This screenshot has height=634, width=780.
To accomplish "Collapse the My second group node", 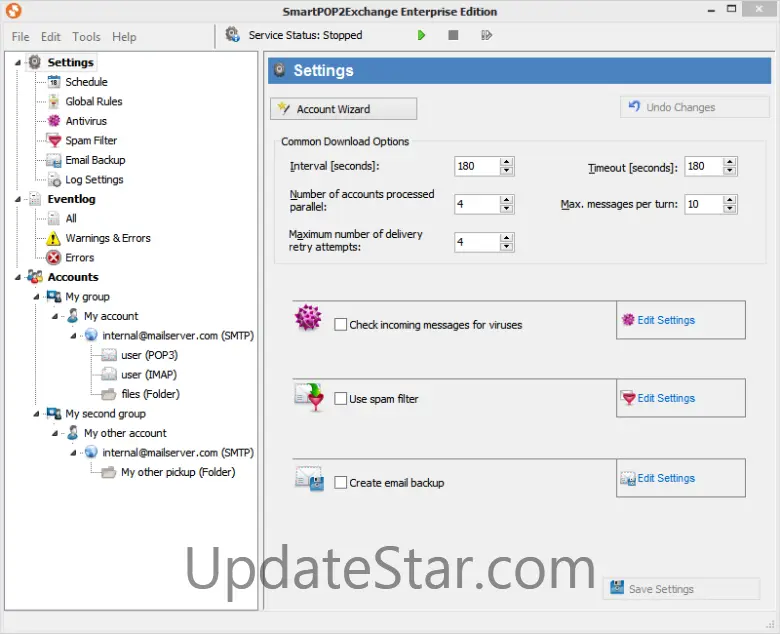I will tap(36, 414).
